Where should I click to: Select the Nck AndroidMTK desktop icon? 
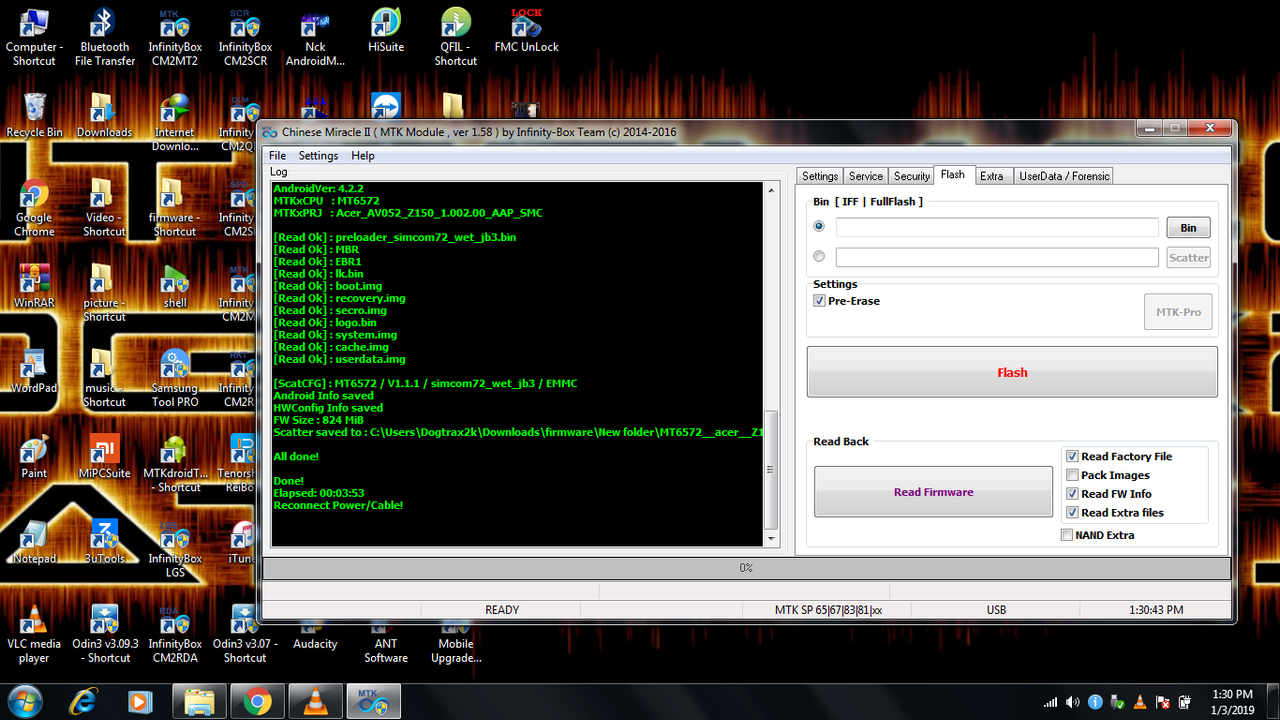click(315, 38)
